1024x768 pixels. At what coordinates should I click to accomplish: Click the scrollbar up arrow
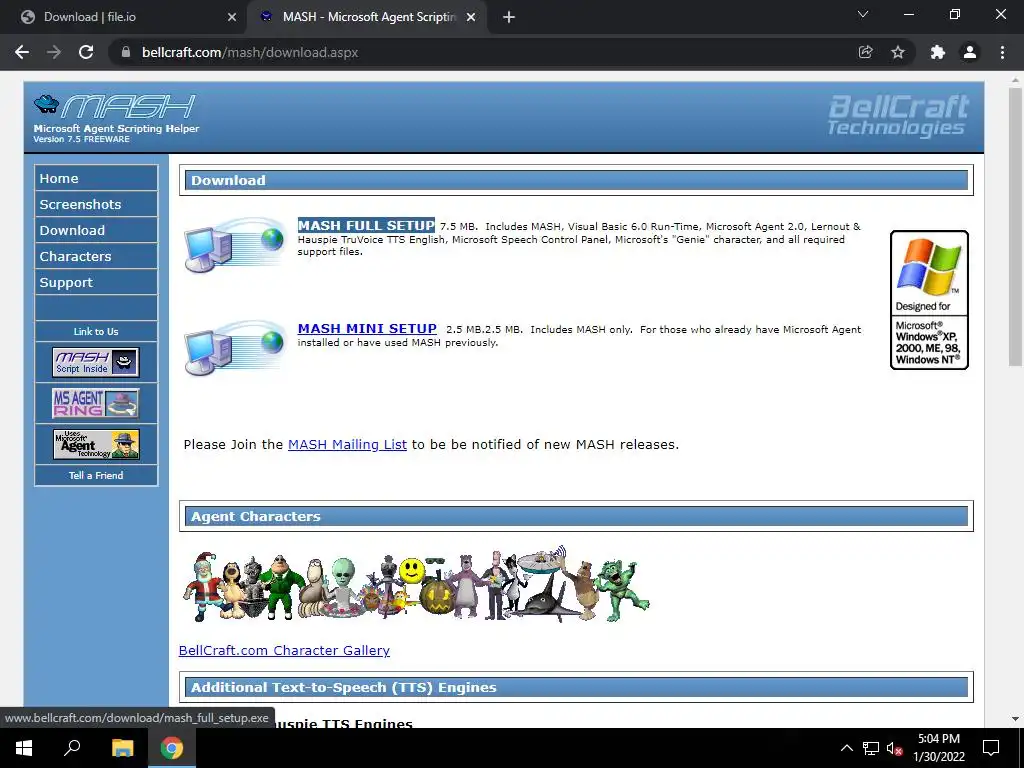[x=1015, y=80]
